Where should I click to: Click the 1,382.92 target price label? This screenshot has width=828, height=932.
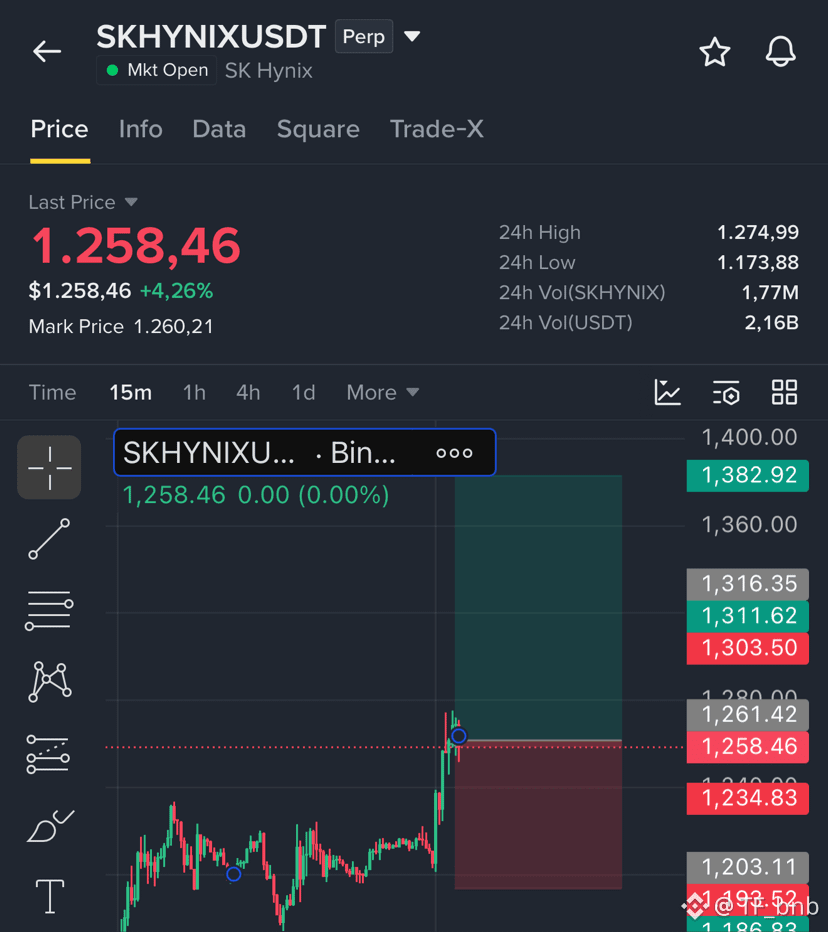748,476
